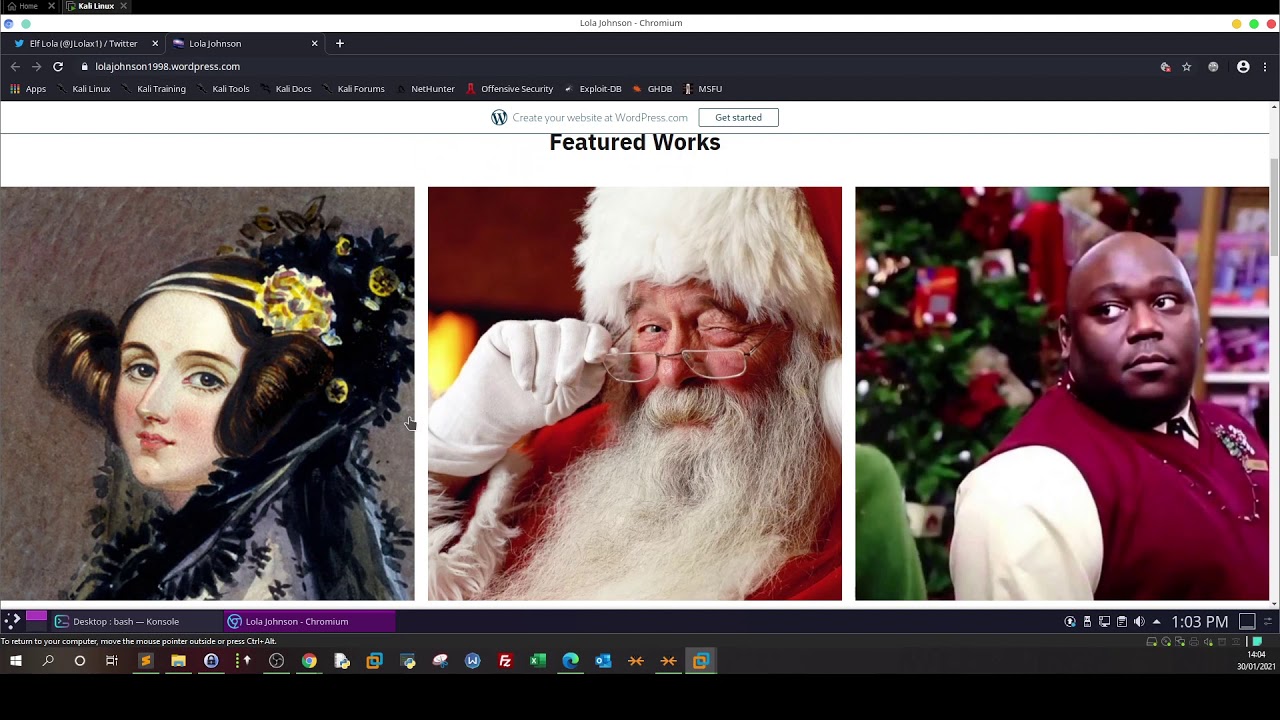
Task: Launch Sublime Text from Windows taskbar
Action: [146, 661]
